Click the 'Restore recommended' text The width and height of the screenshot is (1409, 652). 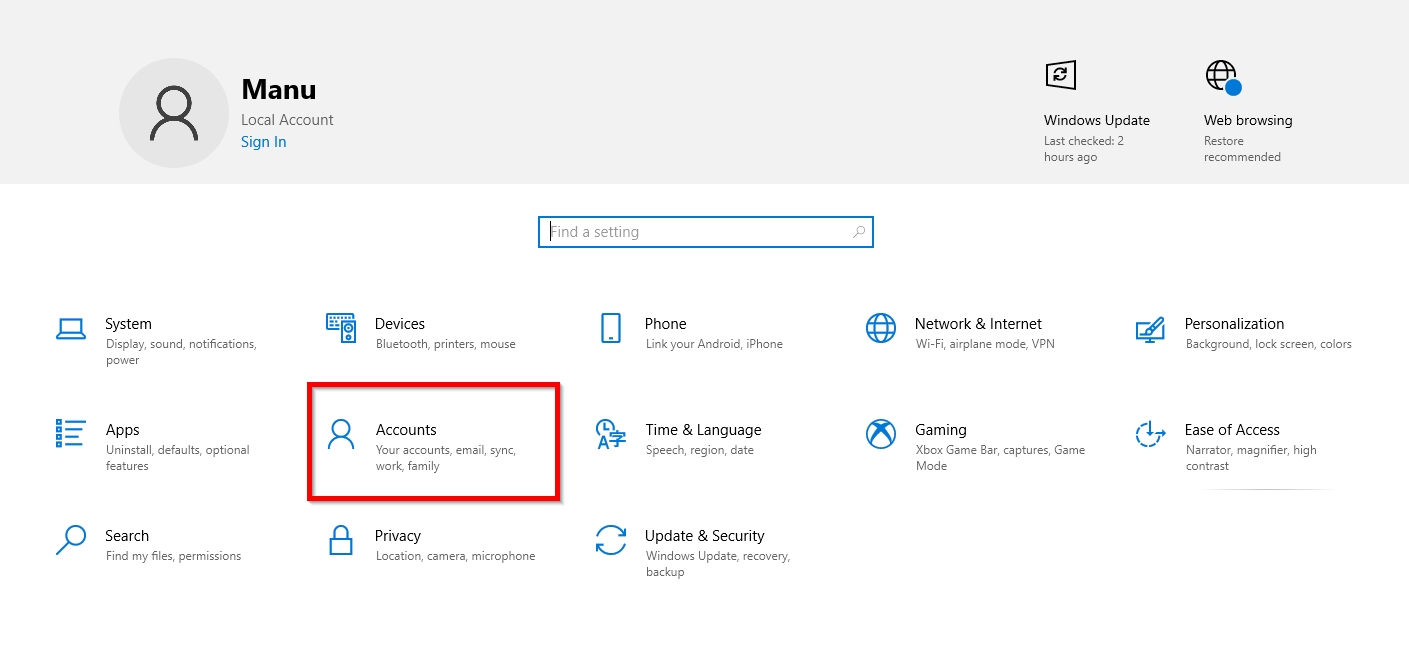(x=1242, y=149)
